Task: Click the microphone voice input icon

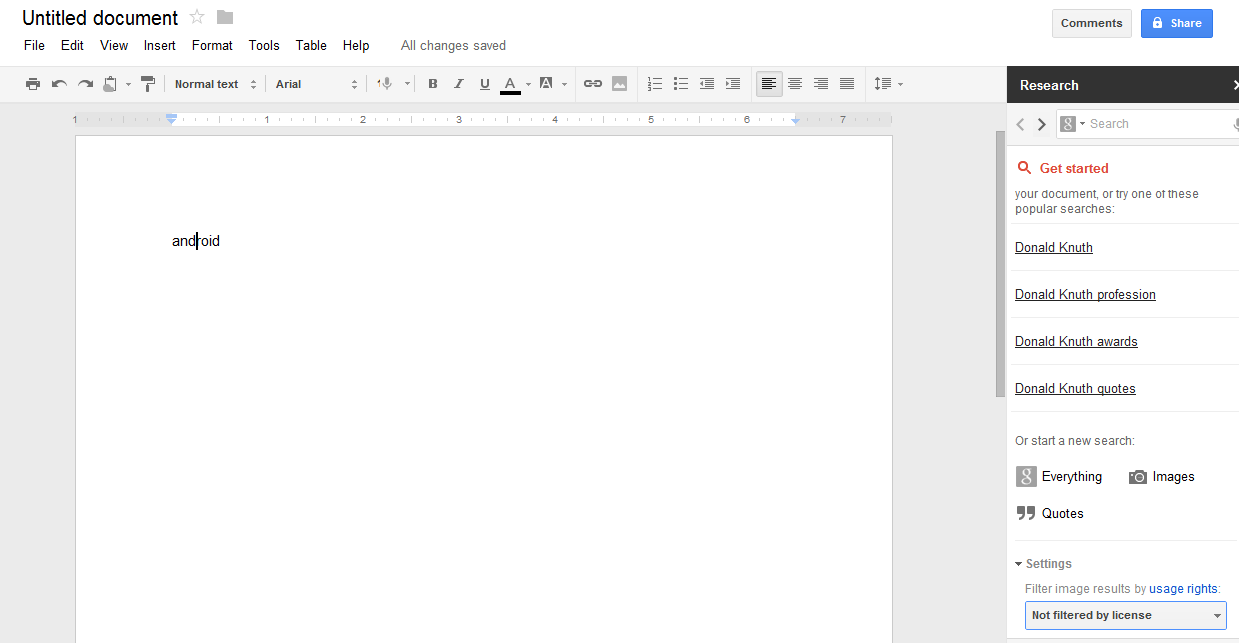Action: (x=385, y=84)
